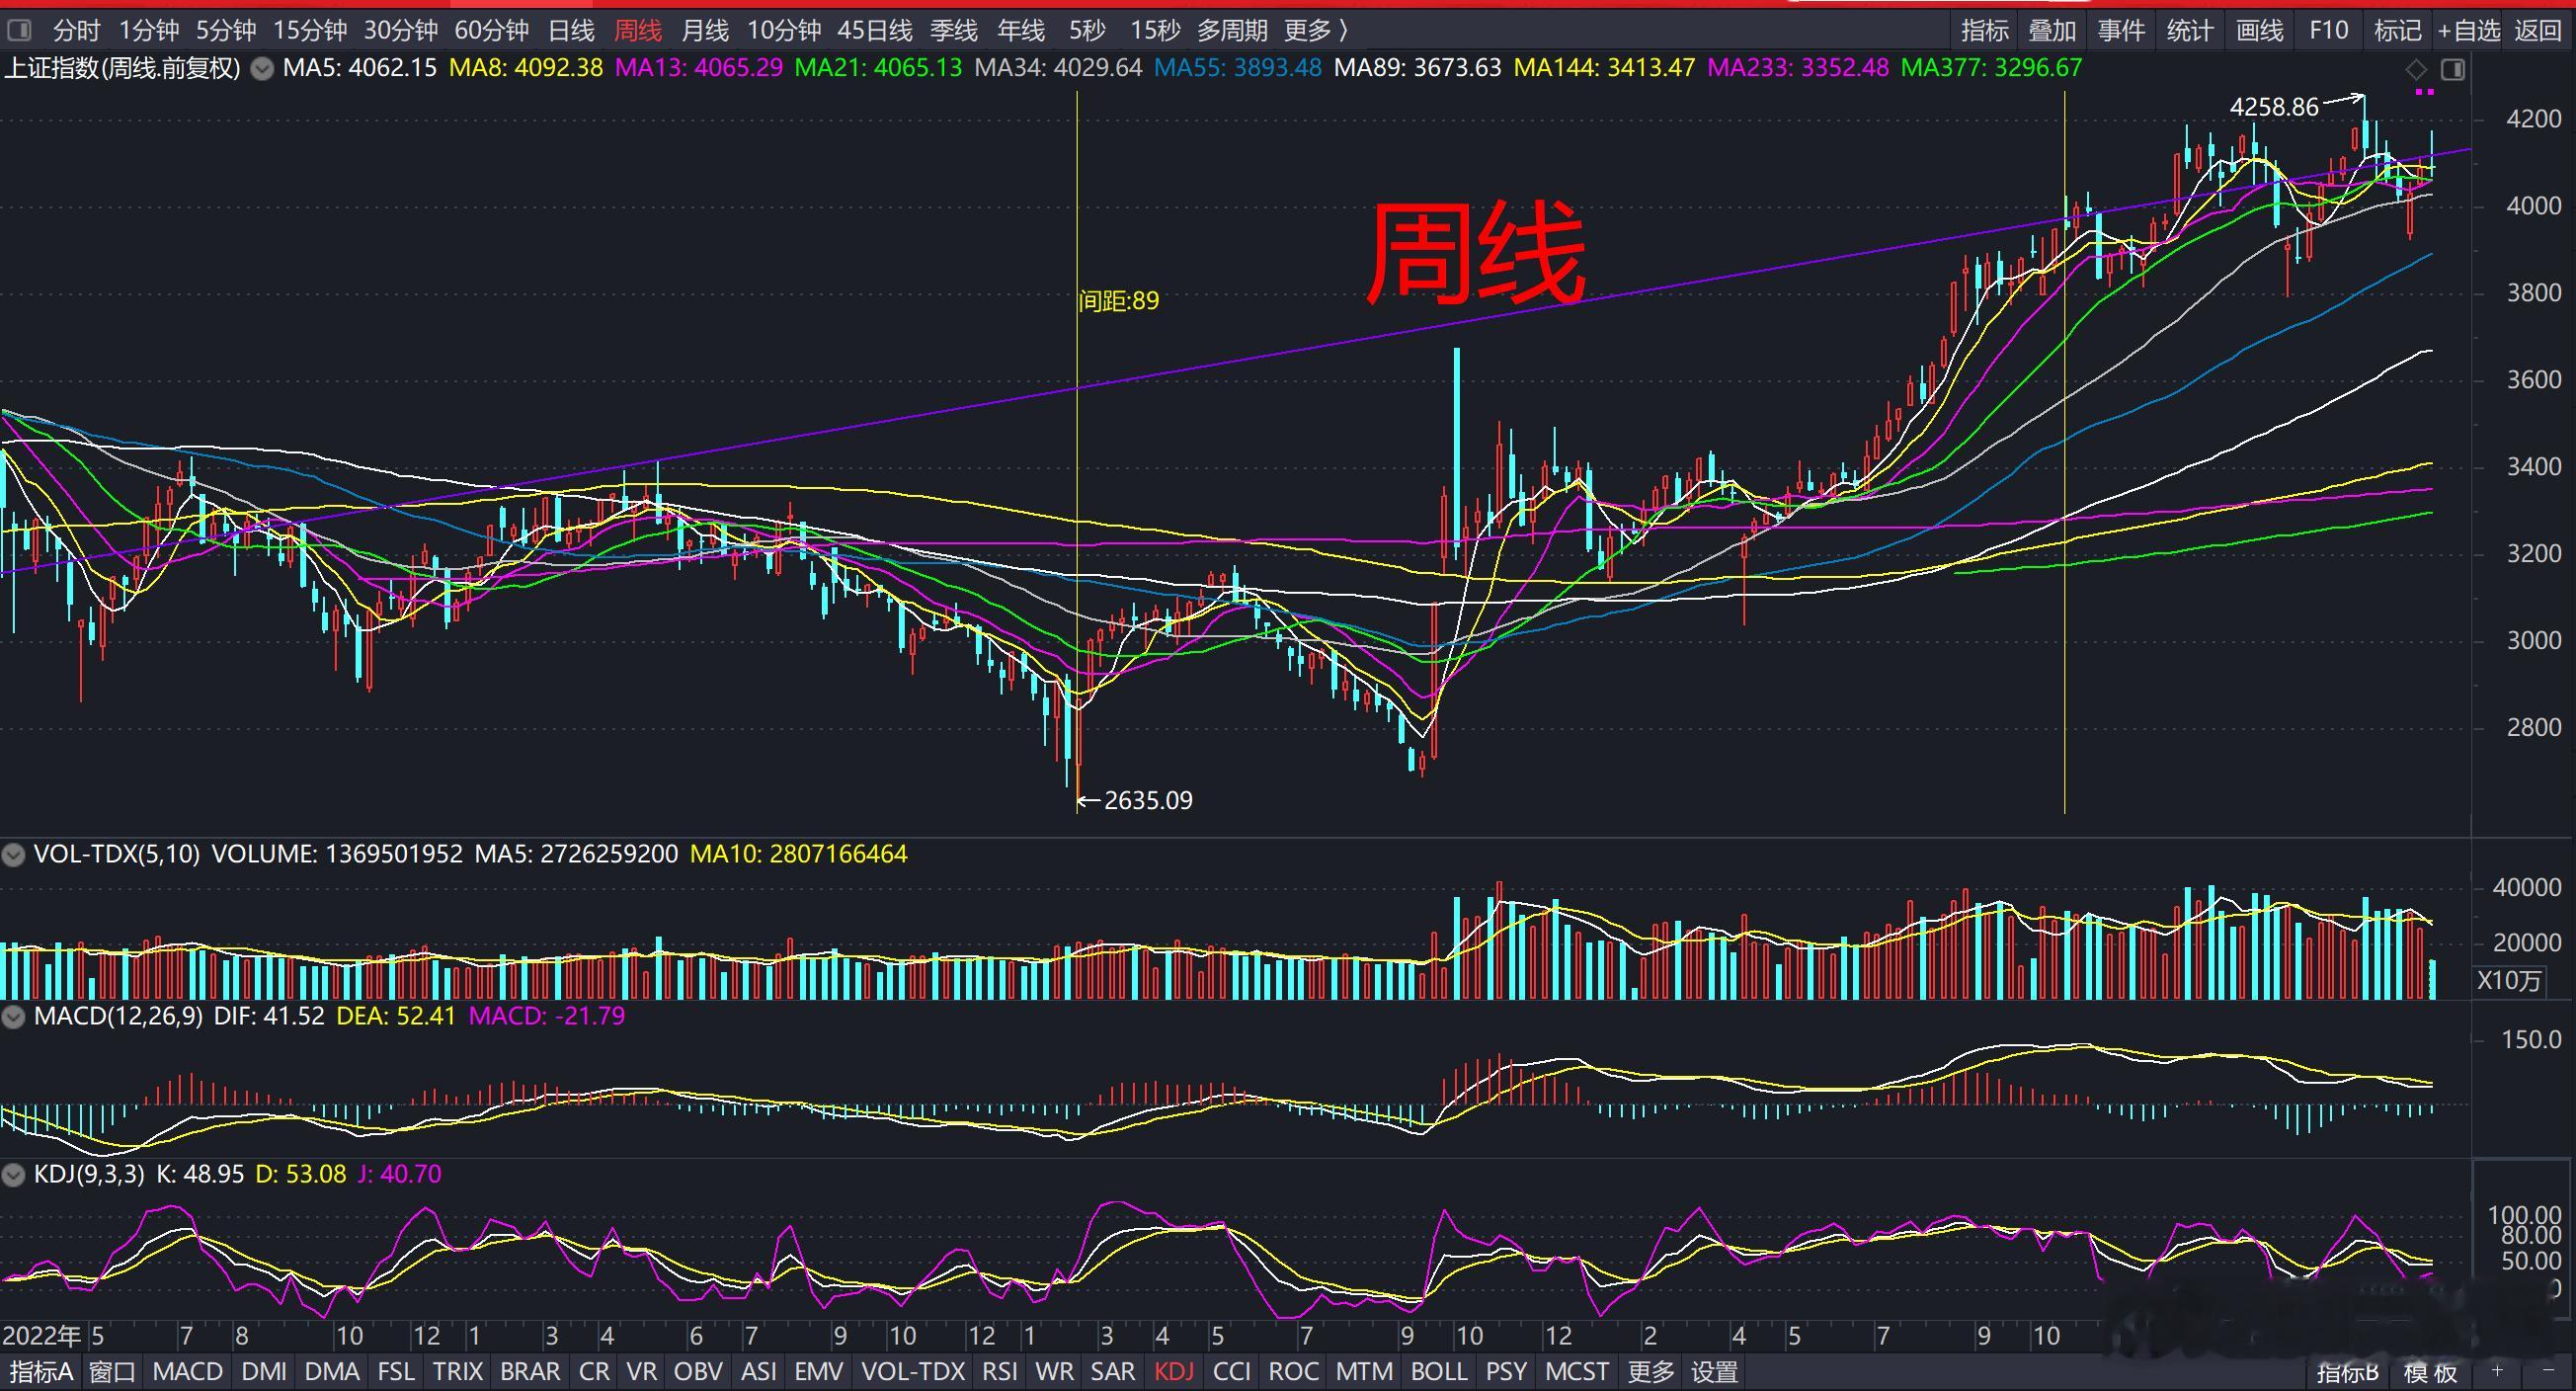This screenshot has width=2576, height=1391.
Task: Expand the moving average settings arrow
Action: pyautogui.click(x=262, y=69)
